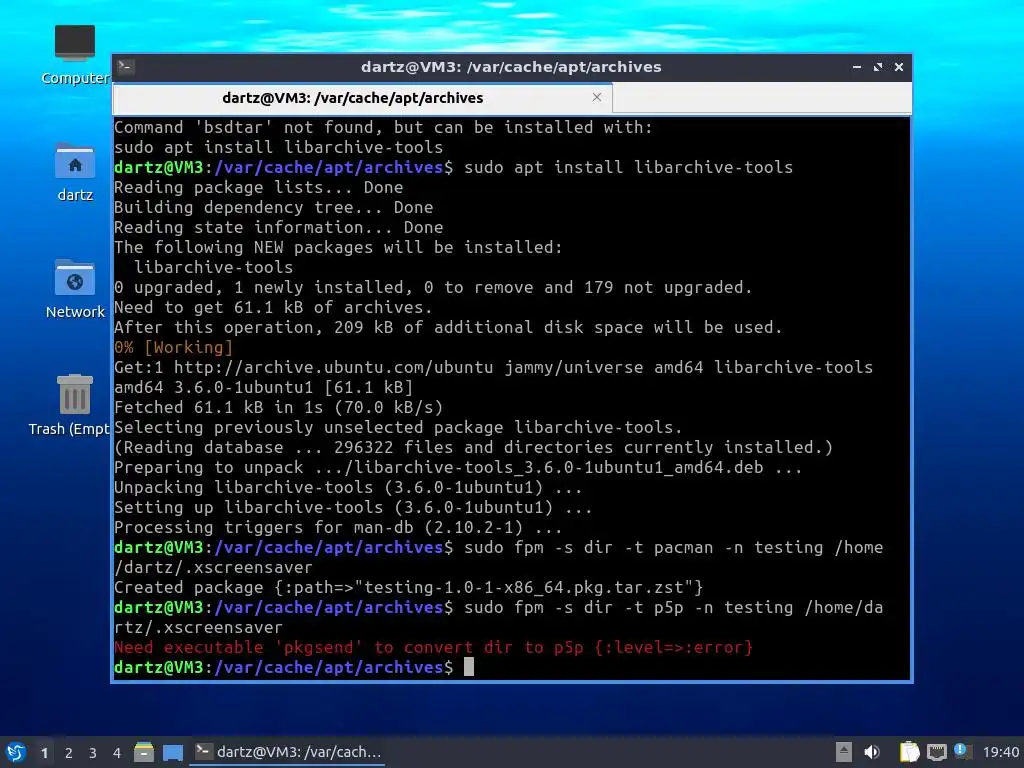Click the network connection tray icon
The image size is (1024, 768).
[936, 752]
